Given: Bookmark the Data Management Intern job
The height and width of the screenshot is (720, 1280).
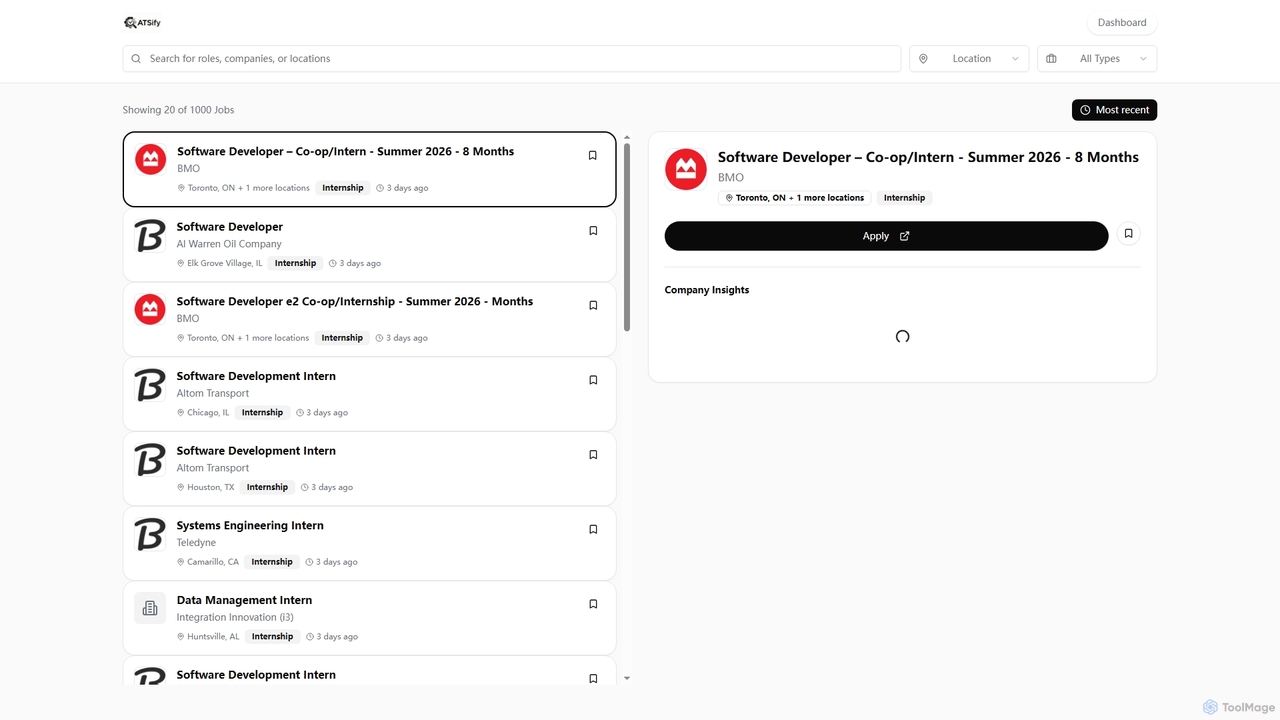Looking at the screenshot, I should point(593,604).
